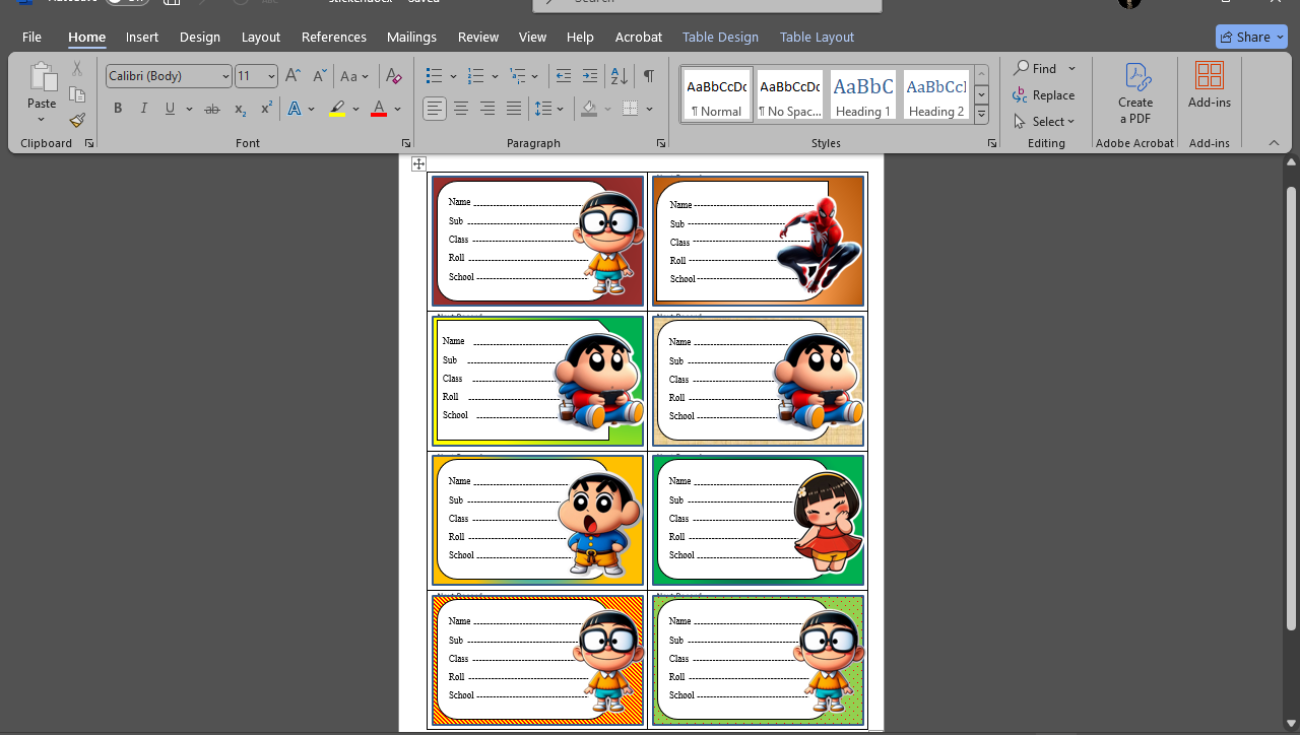
Task: Switch to the Table Design tab
Action: click(720, 37)
